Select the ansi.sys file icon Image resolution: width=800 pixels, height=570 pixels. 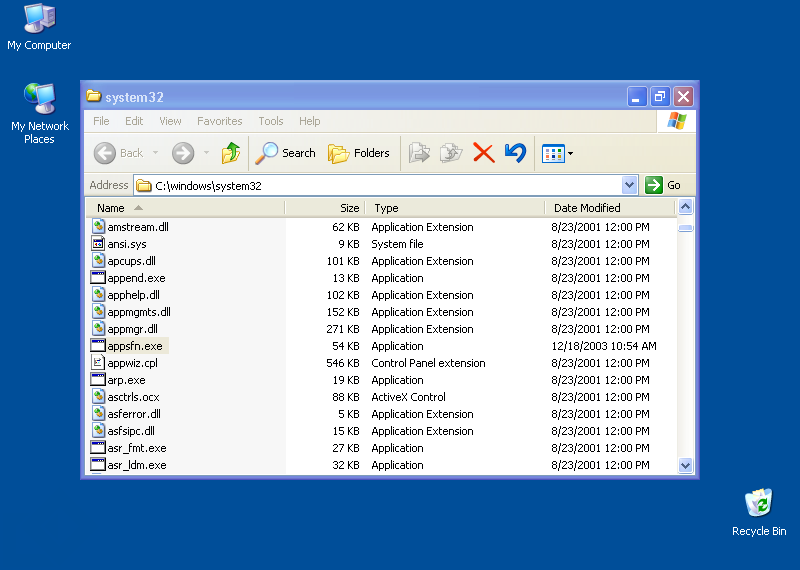click(98, 243)
